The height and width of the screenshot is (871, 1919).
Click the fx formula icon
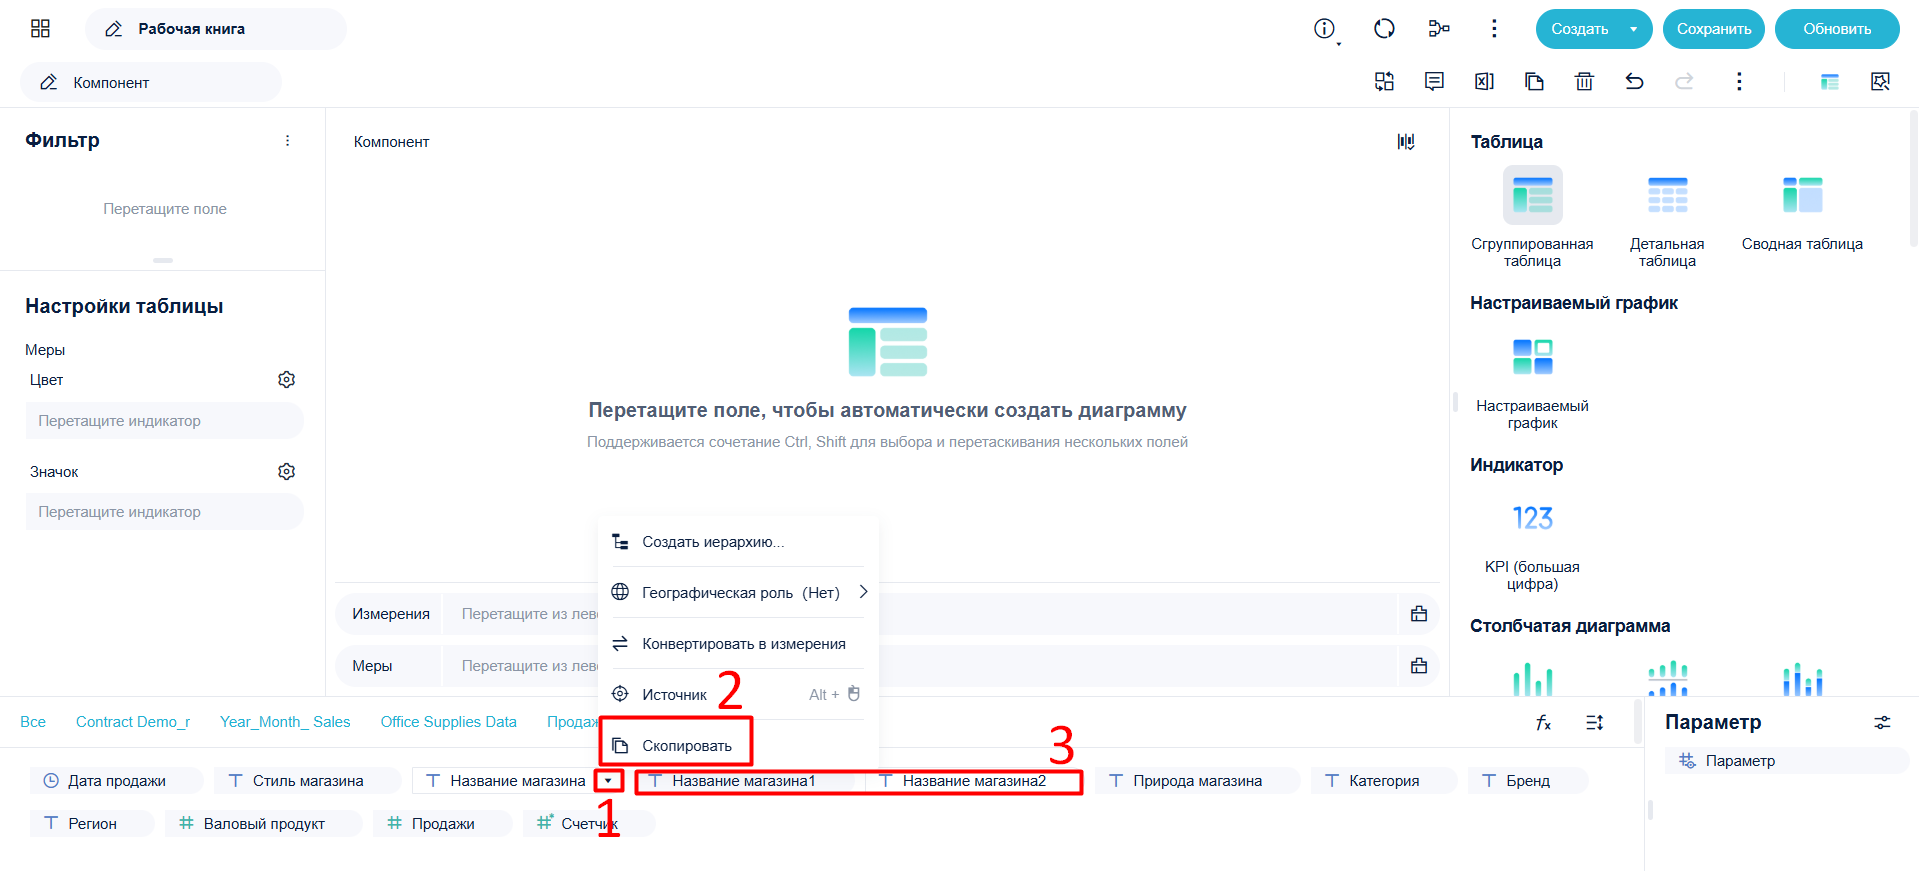tap(1543, 722)
